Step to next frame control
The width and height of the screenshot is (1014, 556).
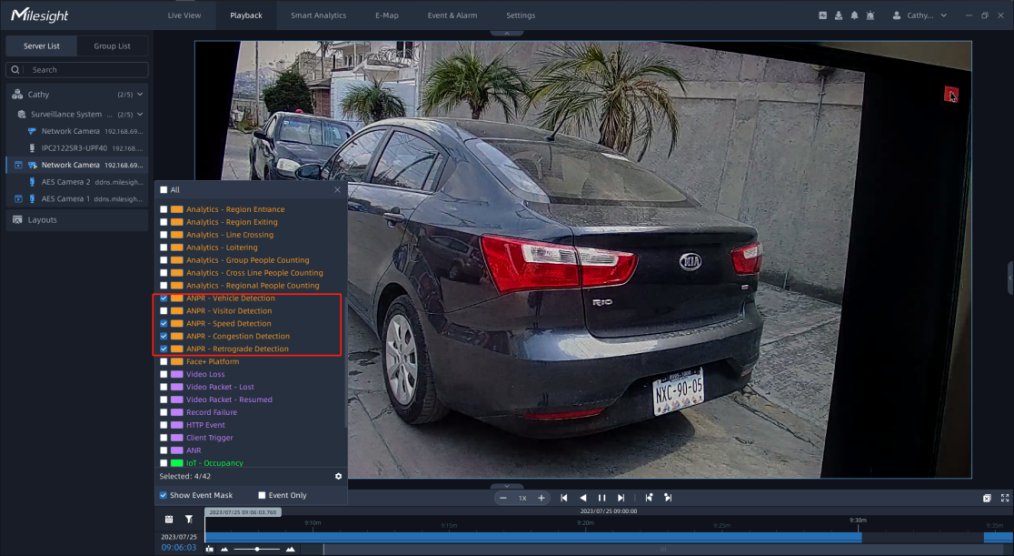click(x=621, y=498)
